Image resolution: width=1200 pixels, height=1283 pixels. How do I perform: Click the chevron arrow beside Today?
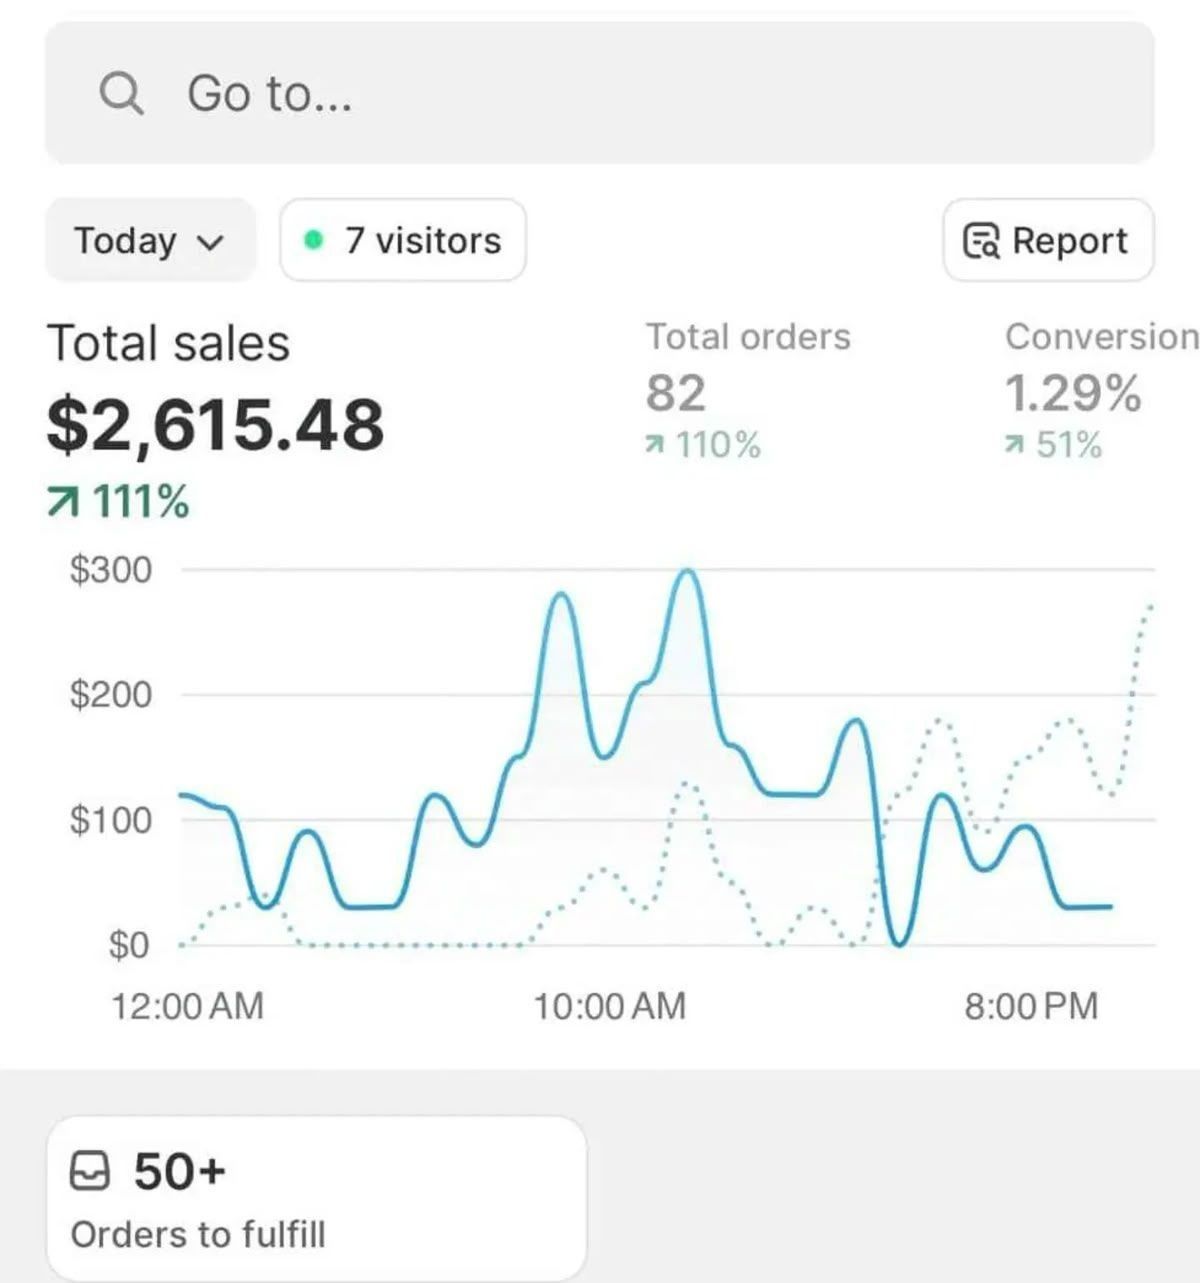click(x=211, y=242)
